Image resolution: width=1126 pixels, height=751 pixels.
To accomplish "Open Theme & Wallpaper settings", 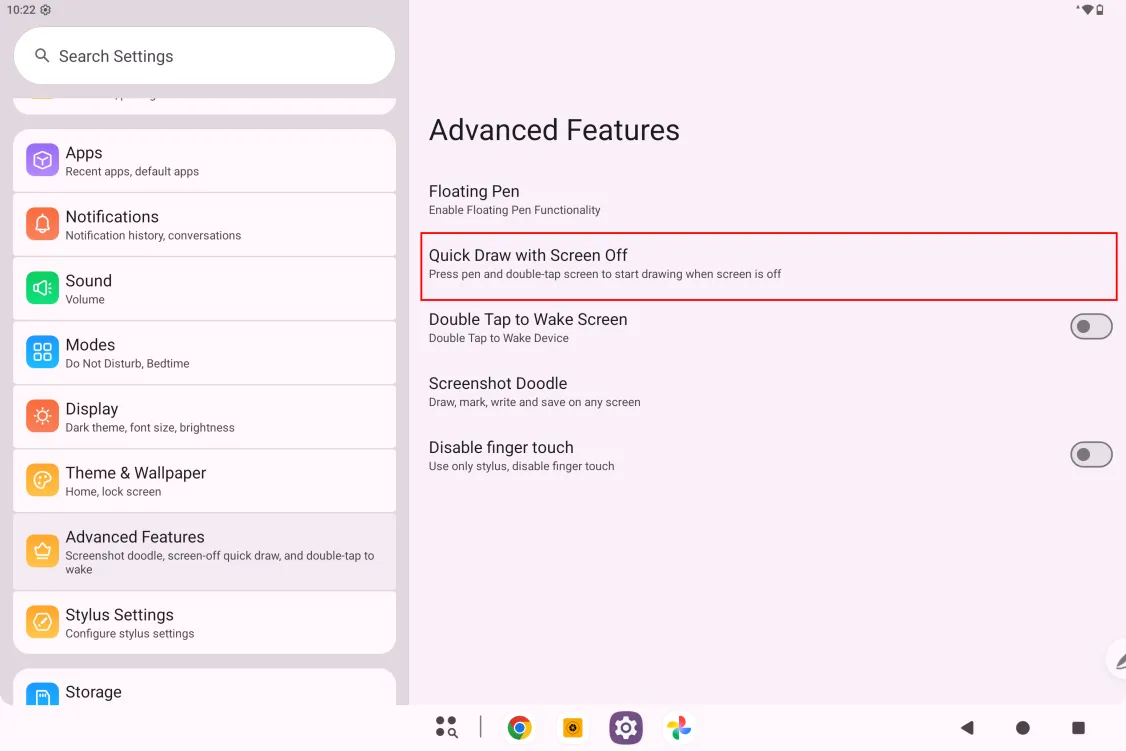I will click(x=205, y=480).
